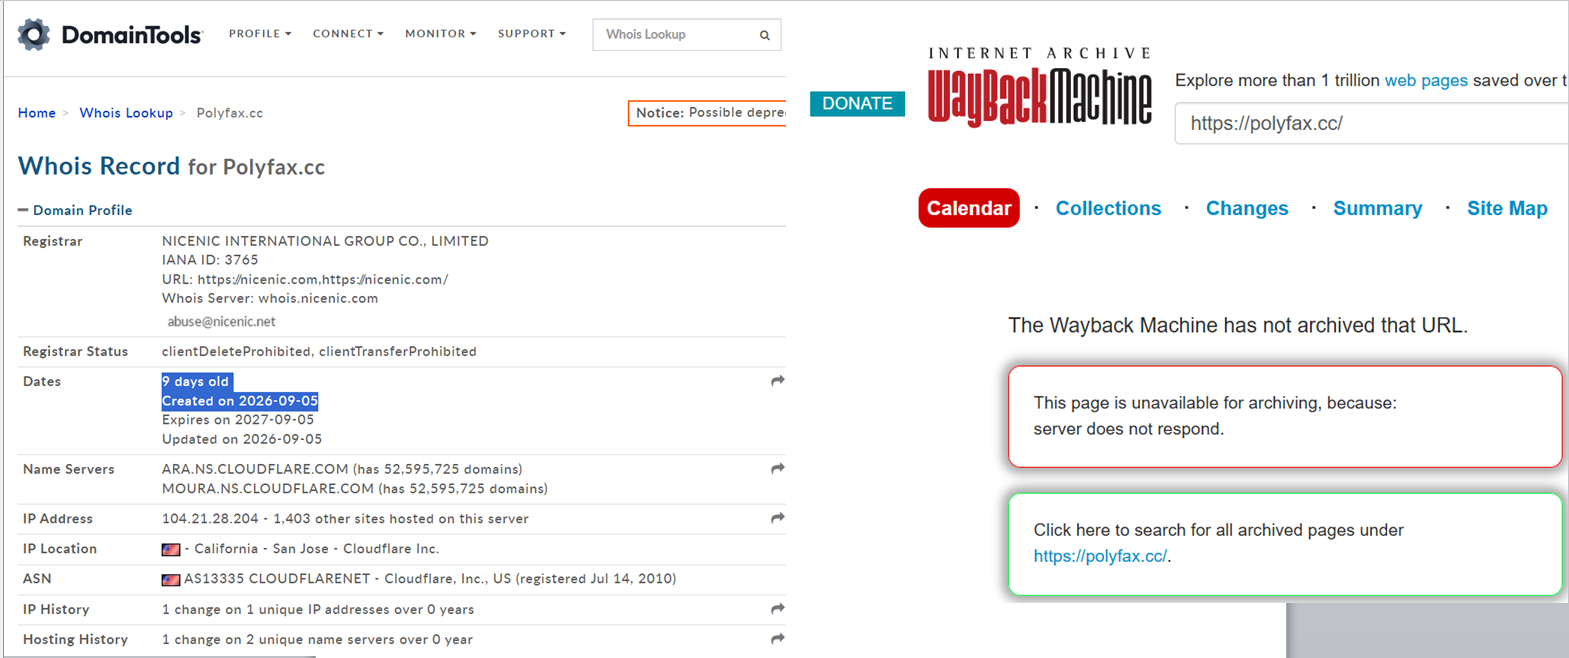This screenshot has height=658, width=1569.
Task: Click the Polyfax.cc breadcrumb text
Action: (230, 113)
